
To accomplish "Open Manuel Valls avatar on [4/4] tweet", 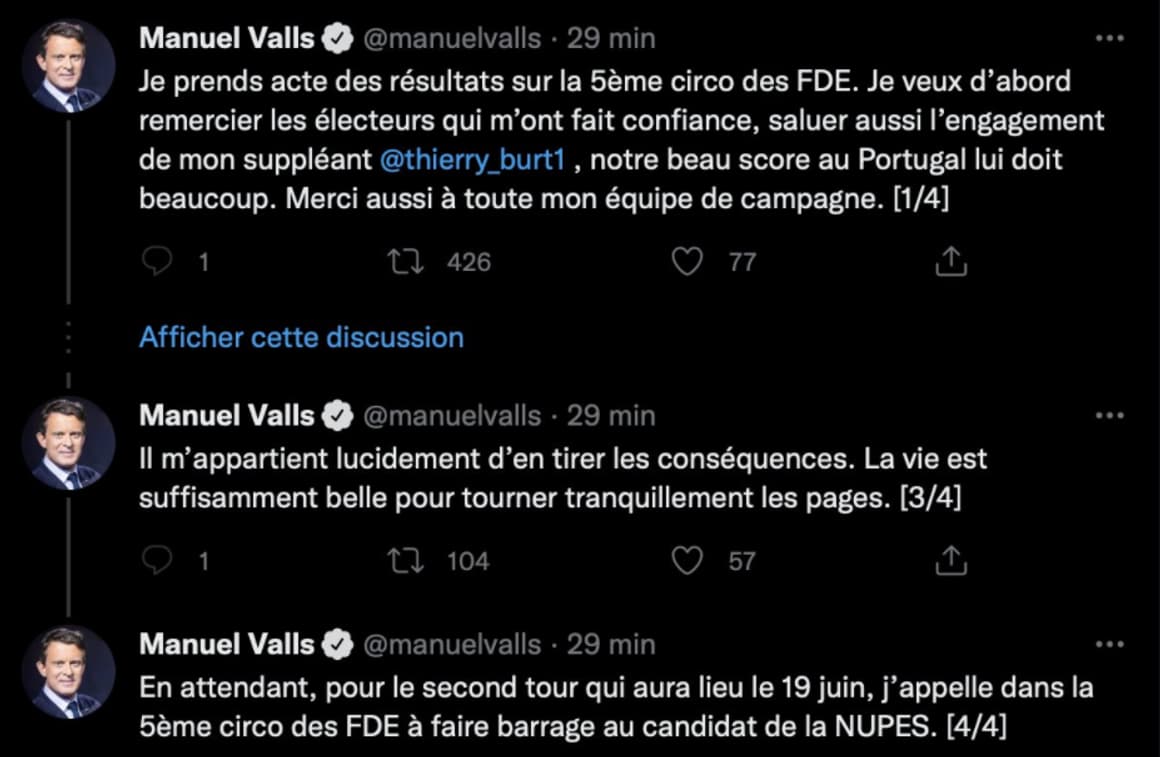I will coord(69,672).
